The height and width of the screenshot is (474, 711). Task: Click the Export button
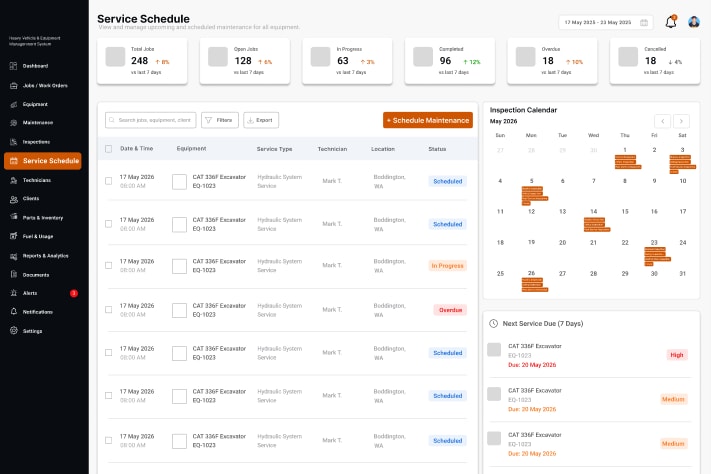(261, 120)
